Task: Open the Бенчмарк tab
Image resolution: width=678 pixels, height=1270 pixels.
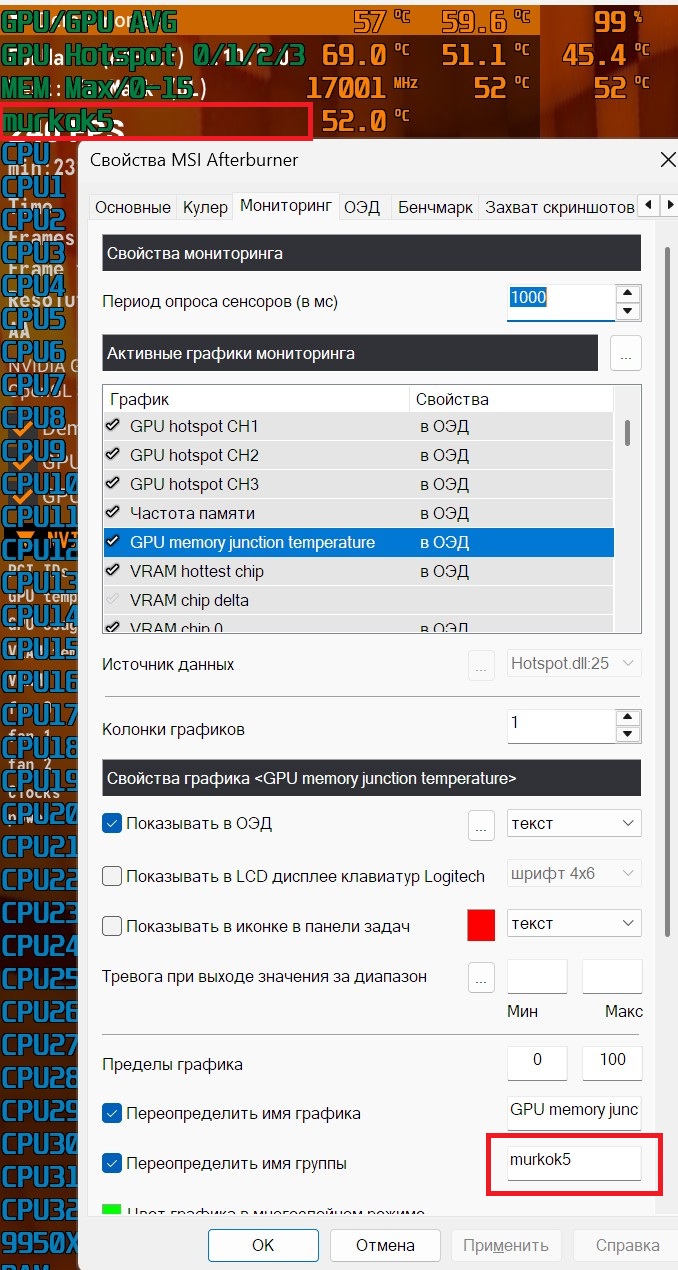Action: 435,207
